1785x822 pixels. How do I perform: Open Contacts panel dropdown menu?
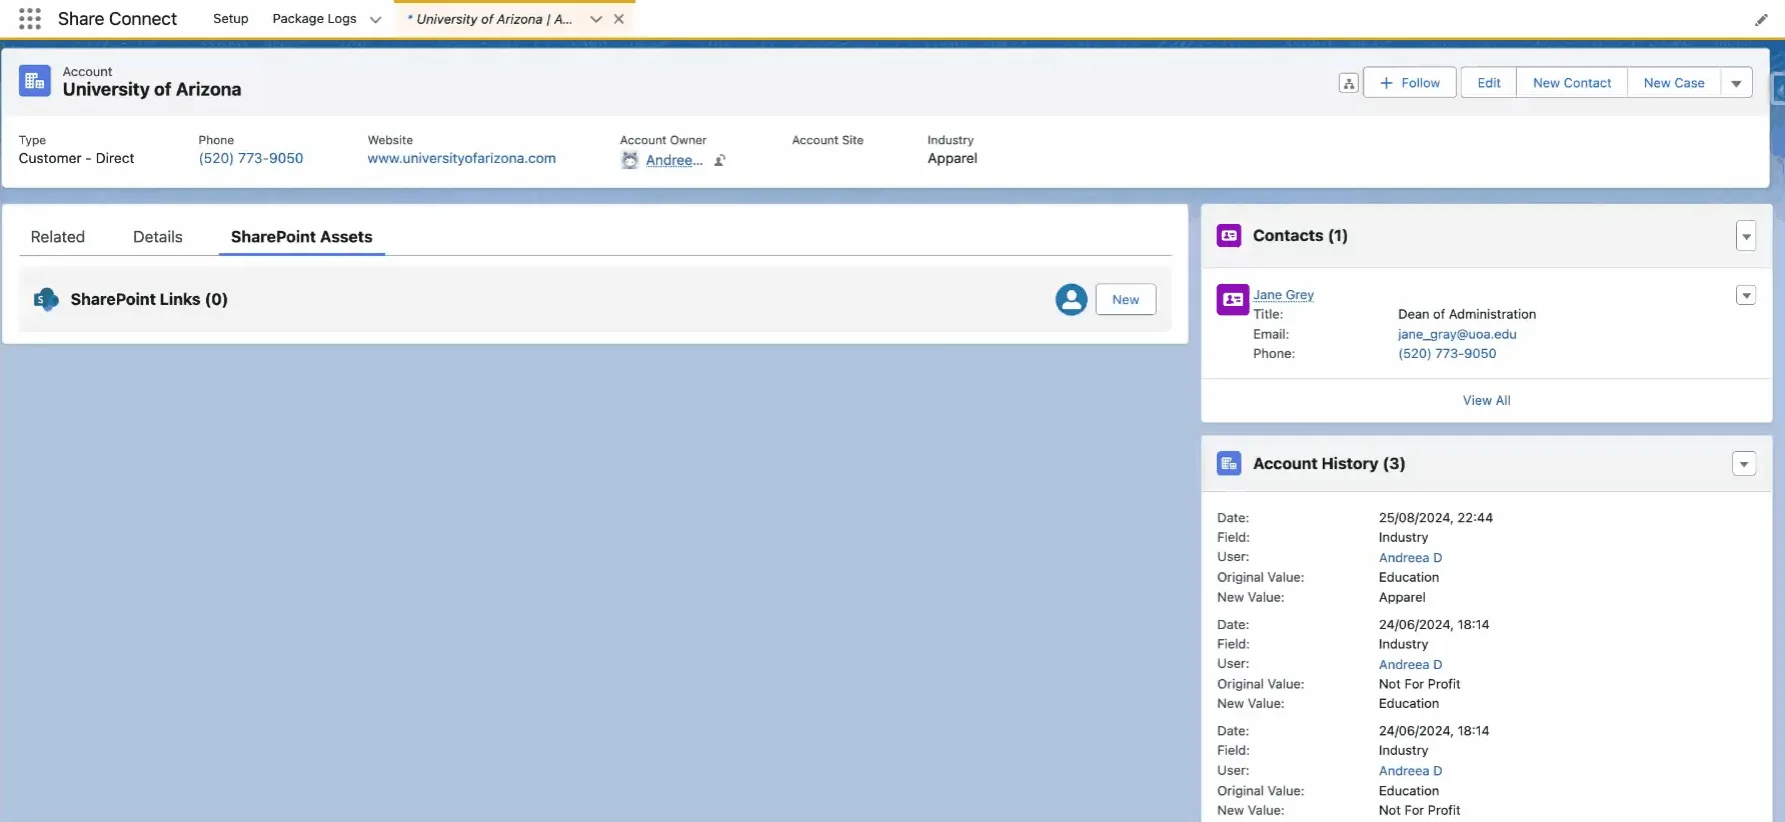click(x=1746, y=236)
